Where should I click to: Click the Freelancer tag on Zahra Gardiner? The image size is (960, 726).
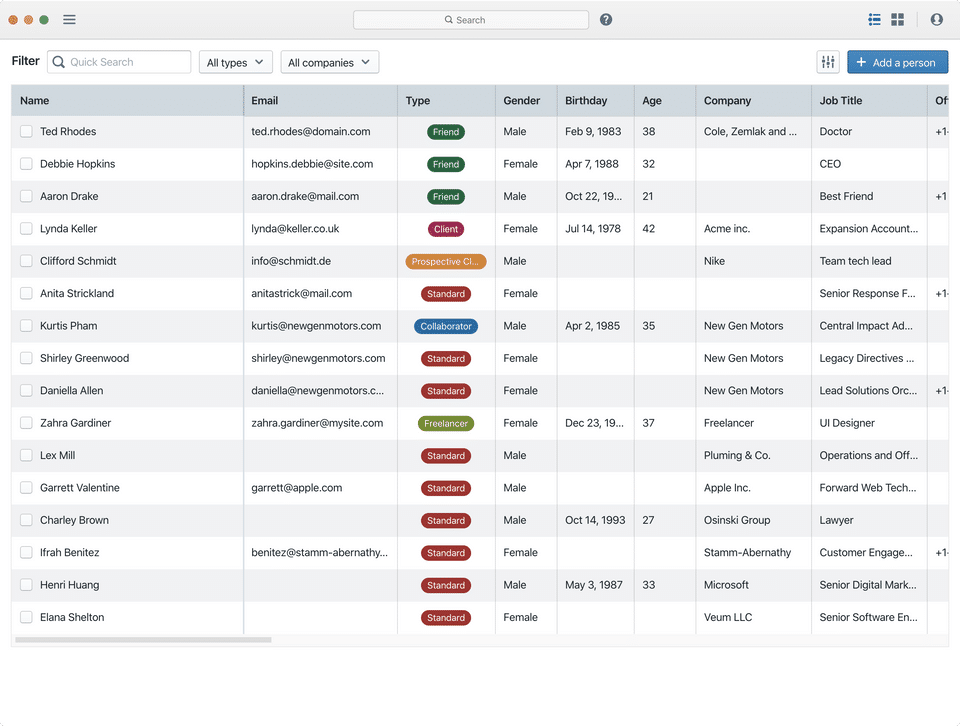[446, 423]
